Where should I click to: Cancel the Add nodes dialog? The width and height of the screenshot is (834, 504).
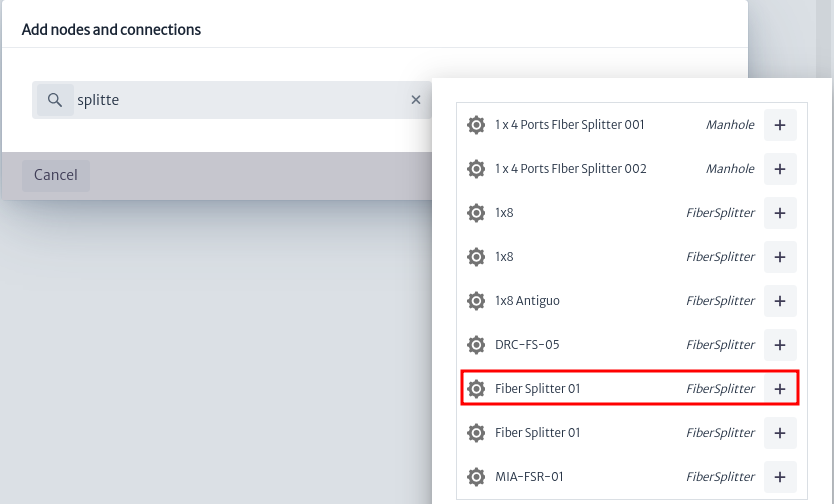coord(56,175)
